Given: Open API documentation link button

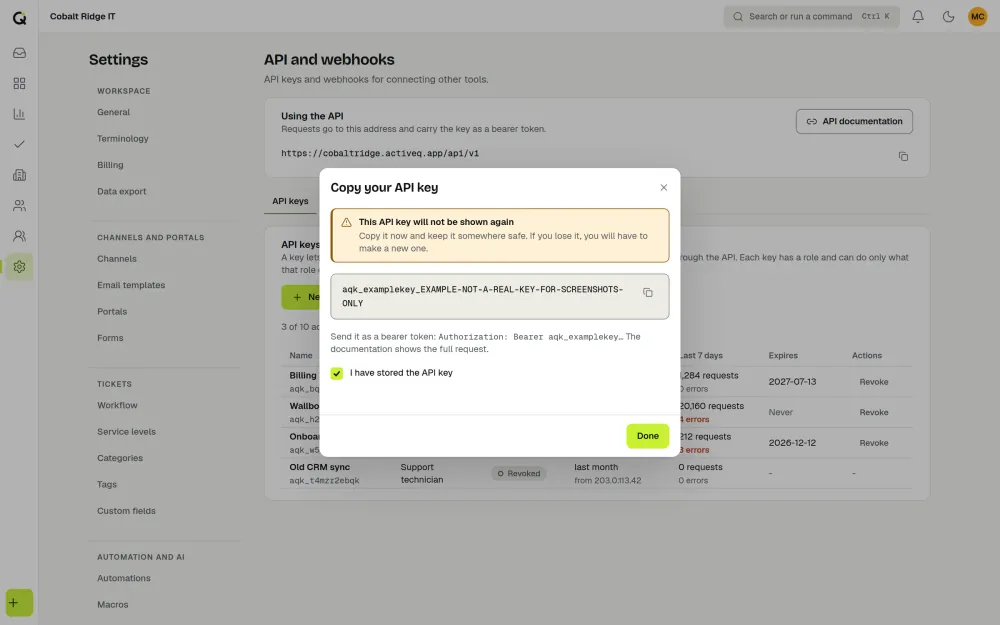Looking at the screenshot, I should [854, 121].
